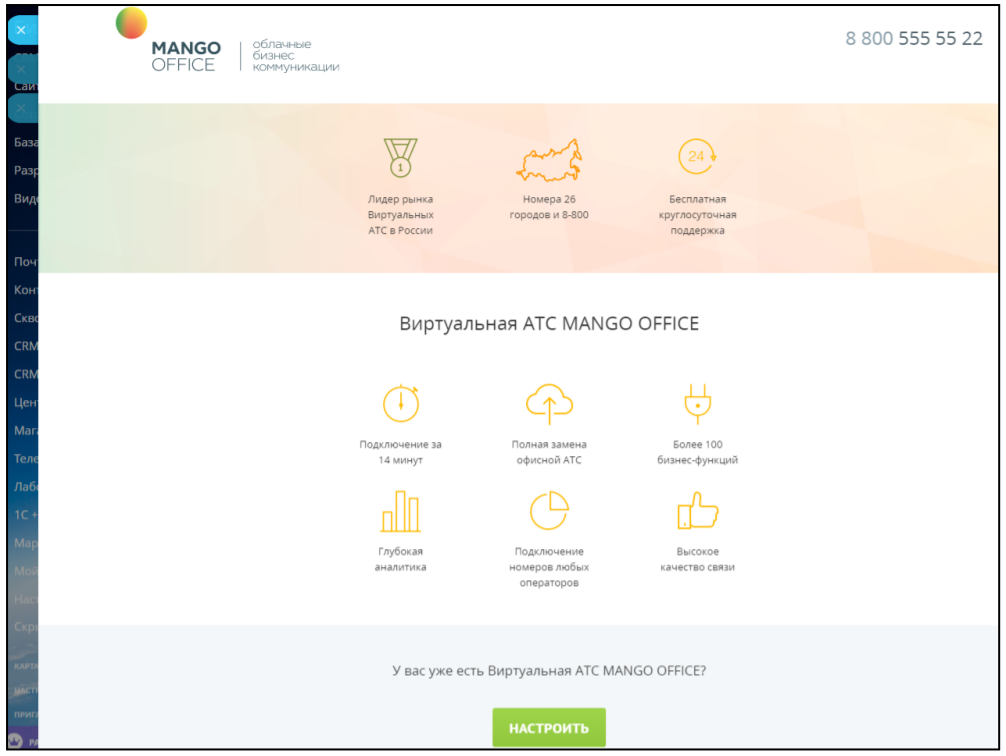Click the pie chart operators icon

pos(549,511)
